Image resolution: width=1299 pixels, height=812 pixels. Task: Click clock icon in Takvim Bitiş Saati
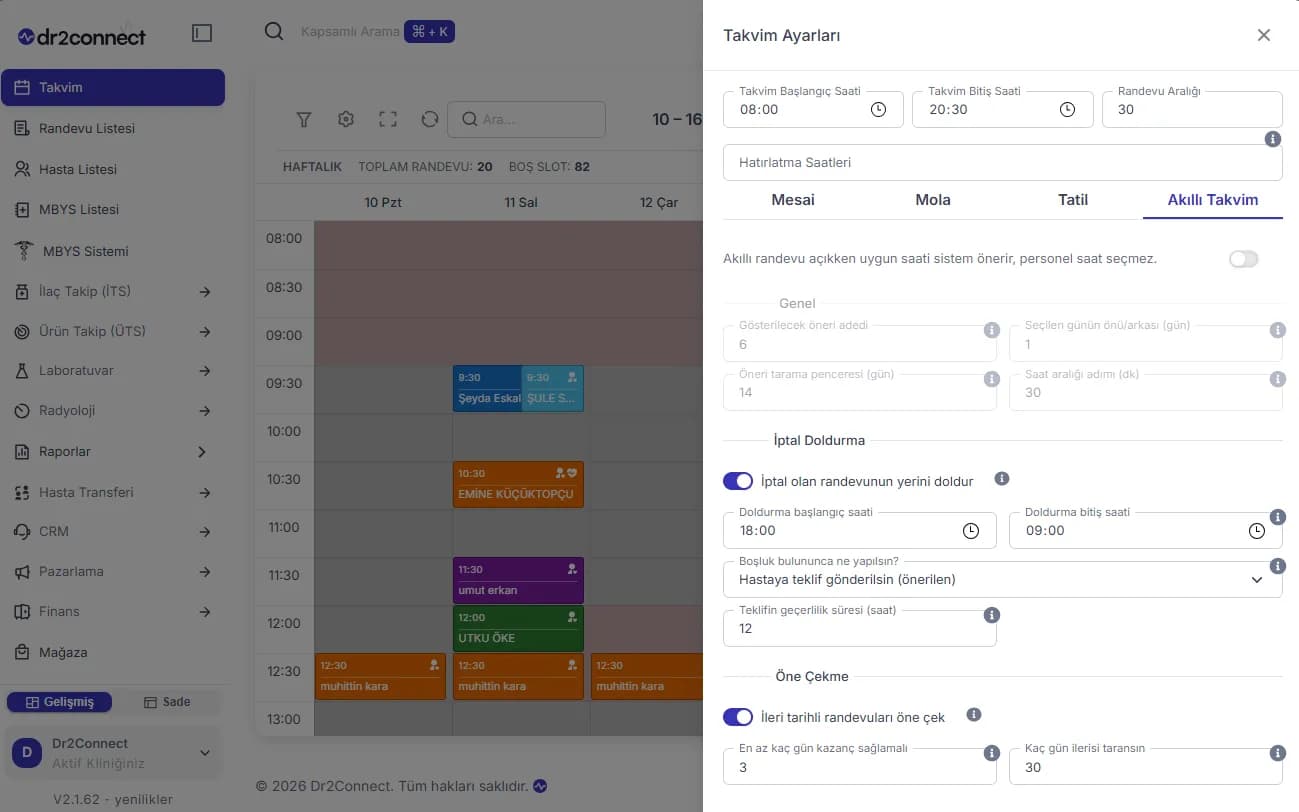(x=1067, y=110)
